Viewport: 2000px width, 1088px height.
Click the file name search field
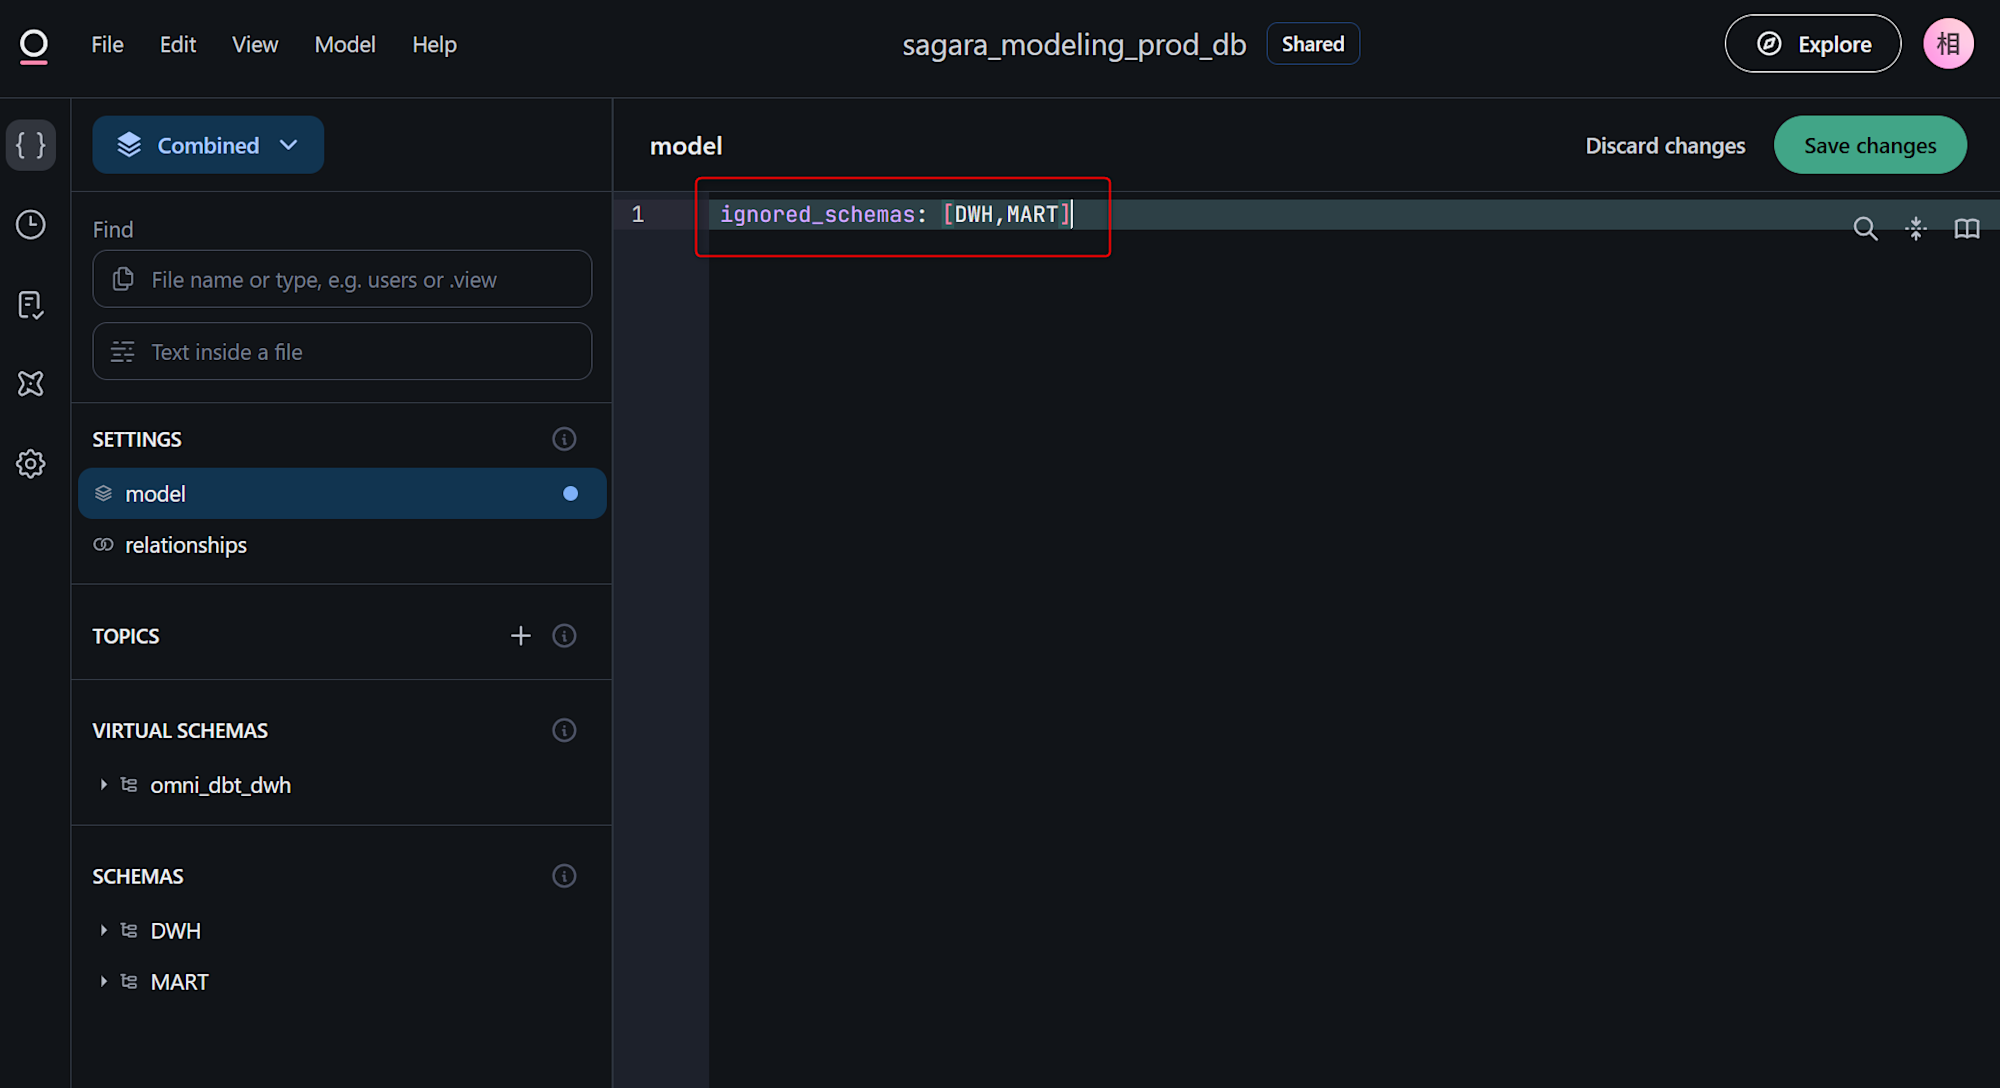point(342,280)
